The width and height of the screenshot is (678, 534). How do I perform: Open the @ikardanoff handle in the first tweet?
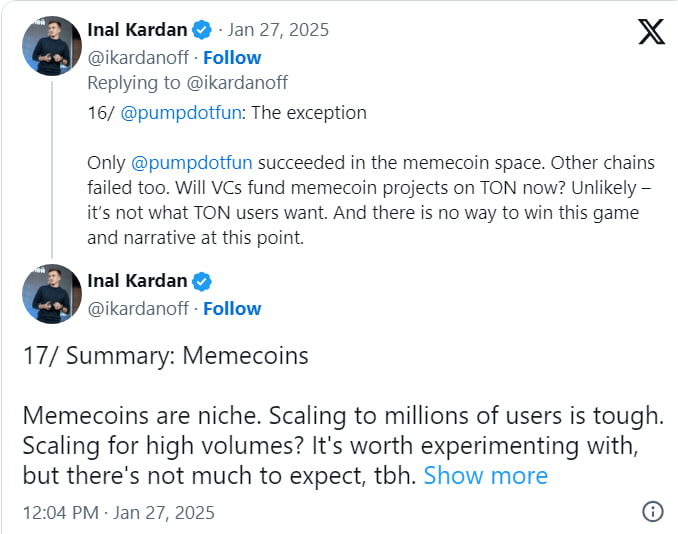pyautogui.click(x=138, y=57)
